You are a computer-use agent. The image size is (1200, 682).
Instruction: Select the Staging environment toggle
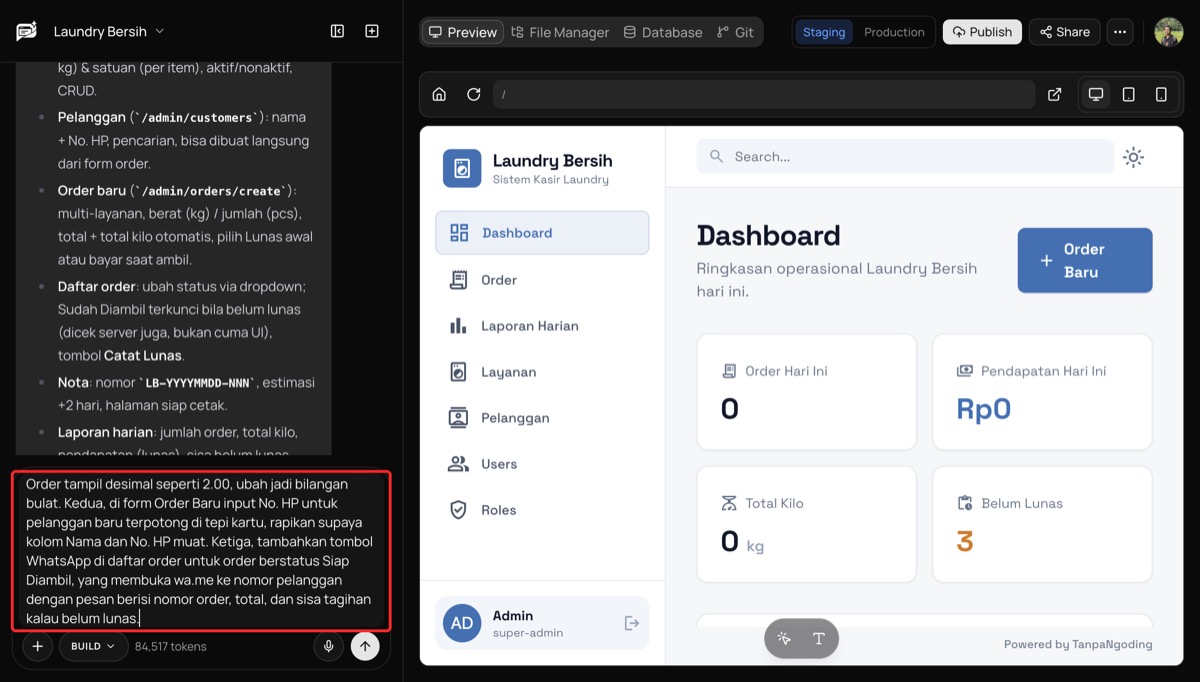pos(824,32)
